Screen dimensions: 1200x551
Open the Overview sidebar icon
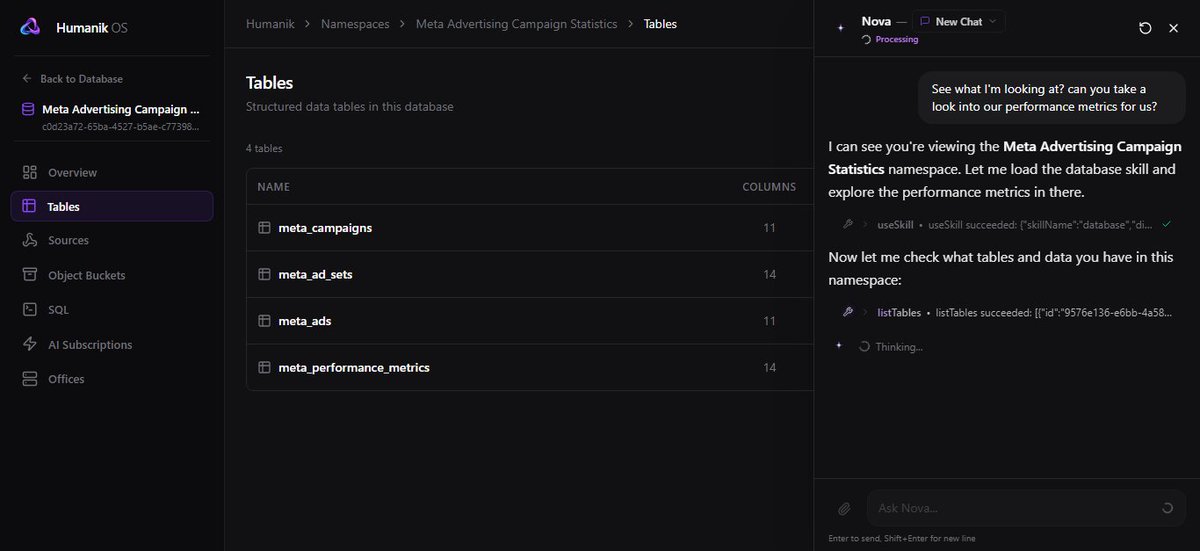(x=30, y=172)
